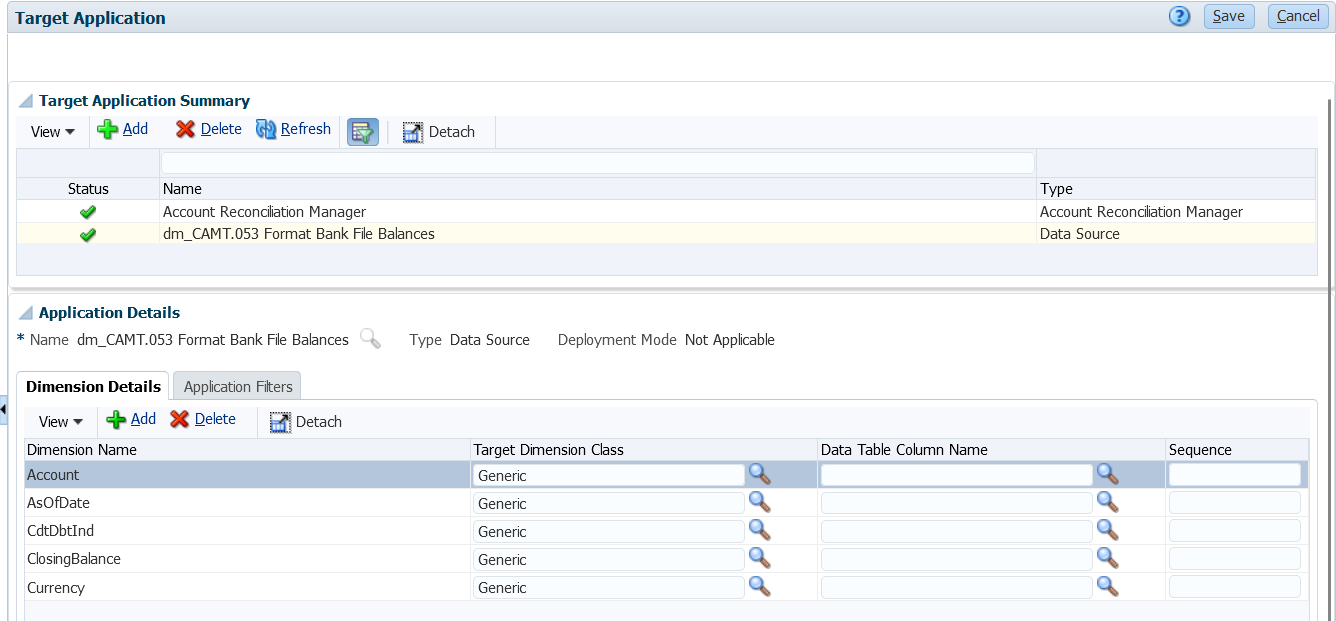The image size is (1336, 621).
Task: Click the Query by Example filter icon
Action: [362, 131]
